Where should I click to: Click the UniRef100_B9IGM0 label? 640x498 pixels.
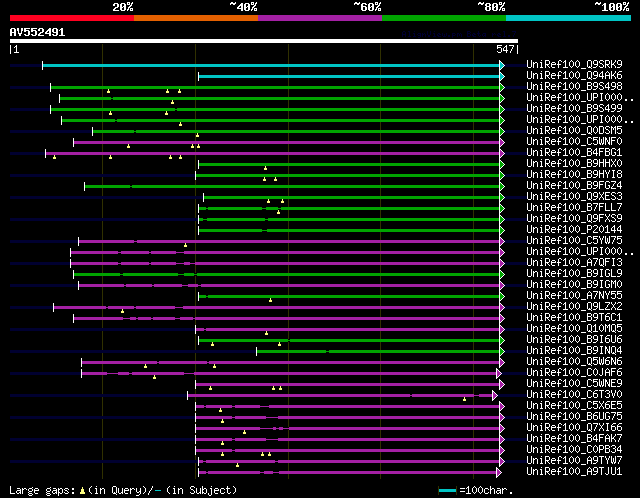(574, 285)
